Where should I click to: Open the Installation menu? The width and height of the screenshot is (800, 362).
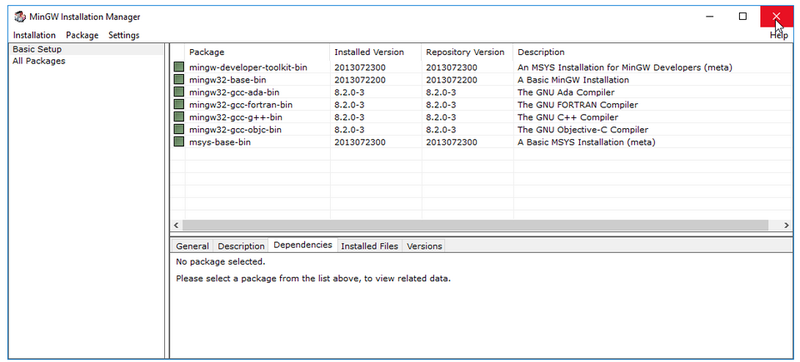click(34, 35)
